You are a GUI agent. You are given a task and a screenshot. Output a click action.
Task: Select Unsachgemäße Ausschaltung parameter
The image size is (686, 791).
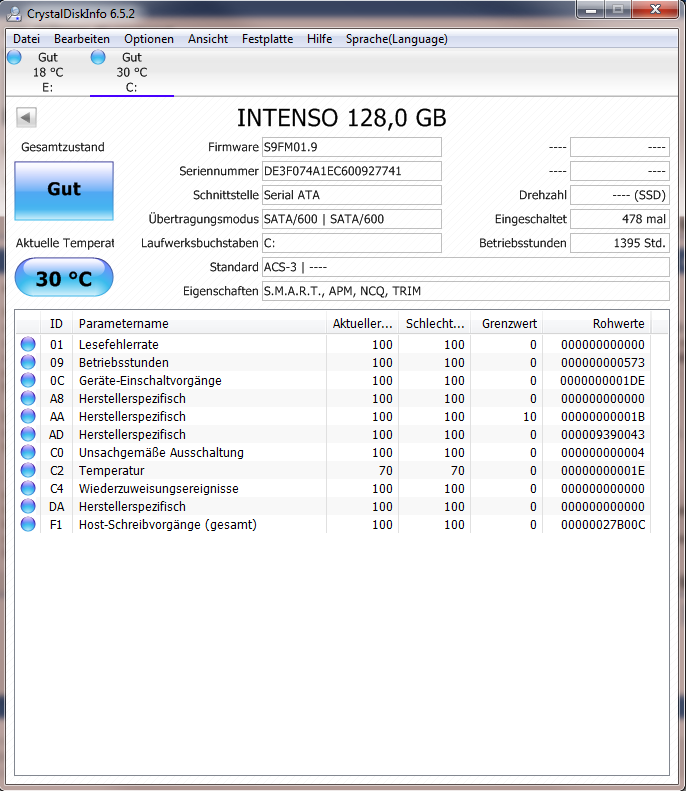point(161,453)
